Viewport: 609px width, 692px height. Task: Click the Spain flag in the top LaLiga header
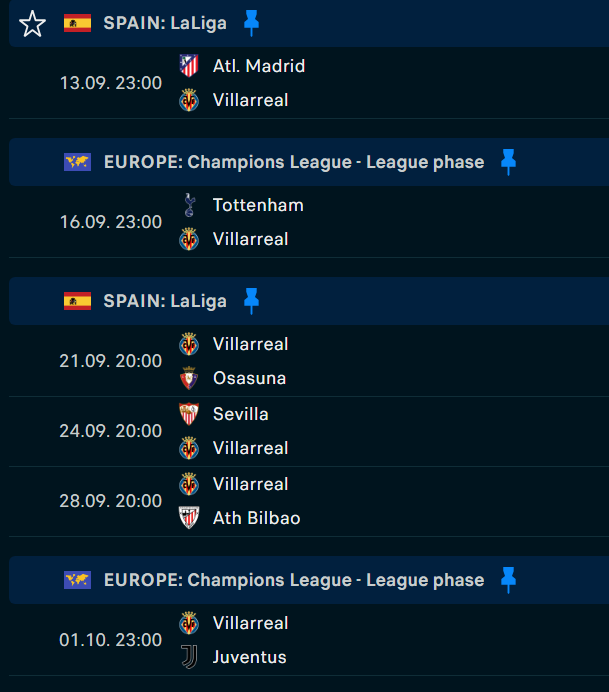(77, 23)
